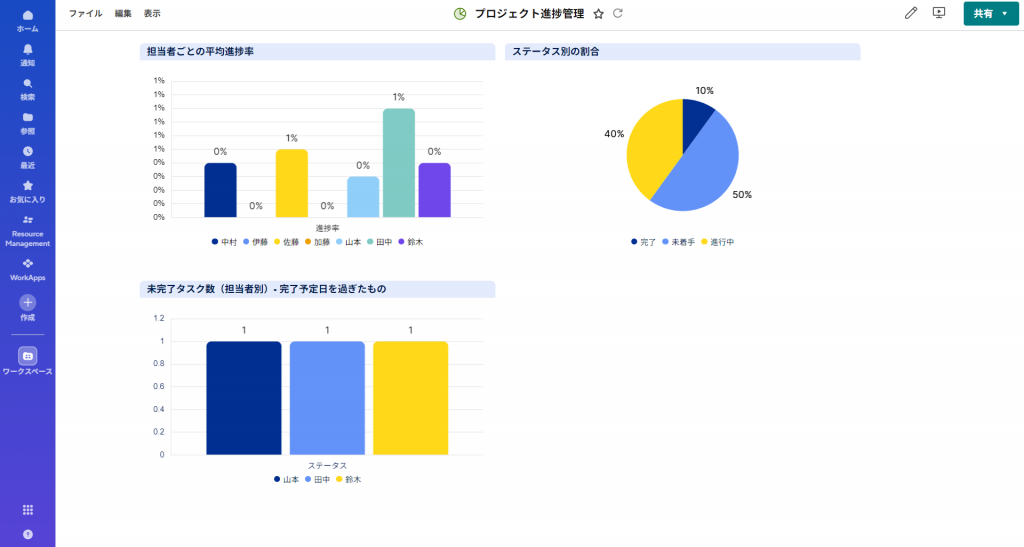Image resolution: width=1024 pixels, height=547 pixels.
Task: Click the pencil edit dashboard icon
Action: coord(910,13)
